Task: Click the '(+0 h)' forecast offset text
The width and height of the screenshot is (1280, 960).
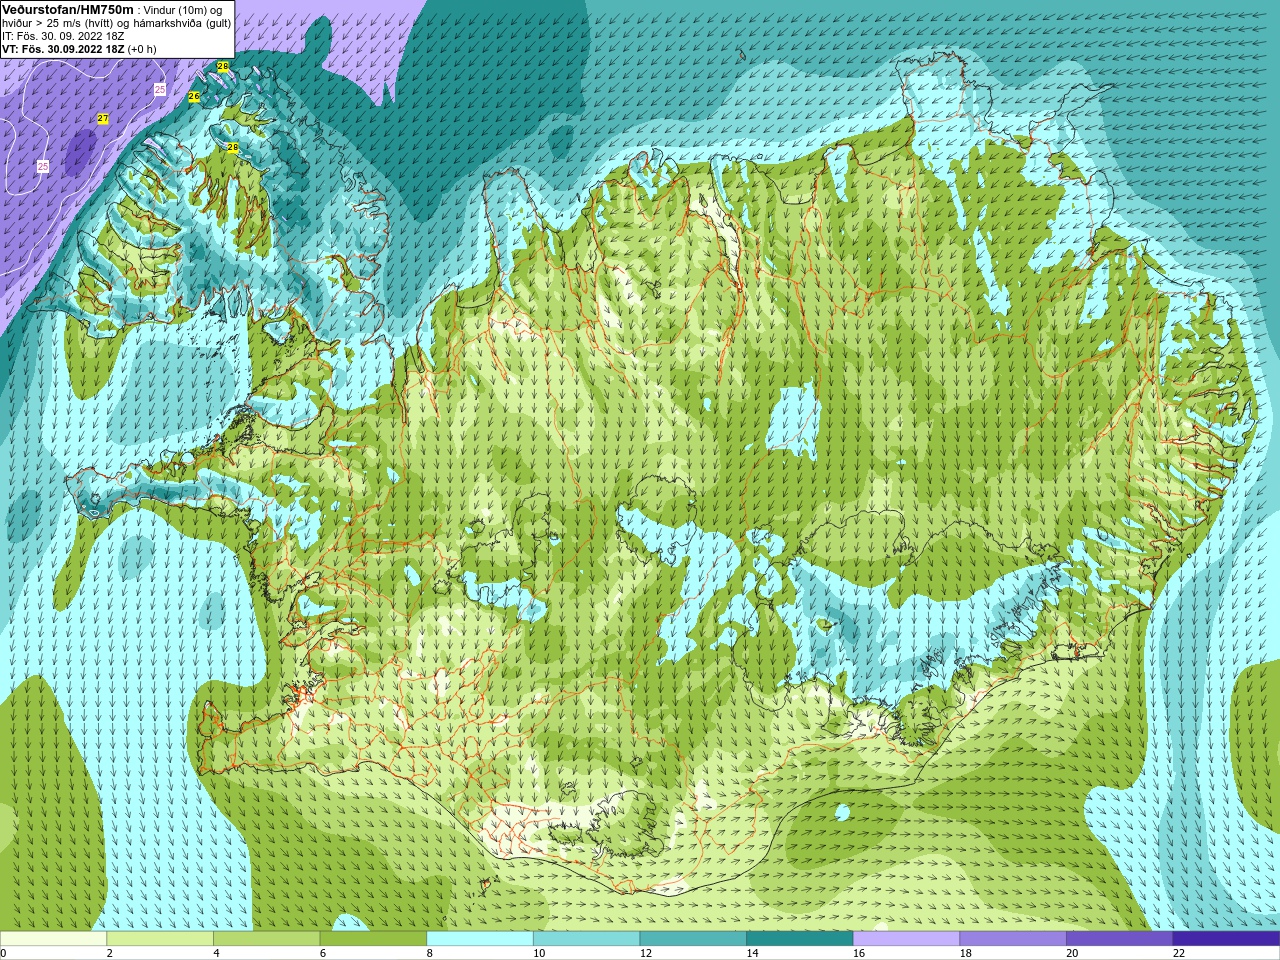Action: click(142, 49)
